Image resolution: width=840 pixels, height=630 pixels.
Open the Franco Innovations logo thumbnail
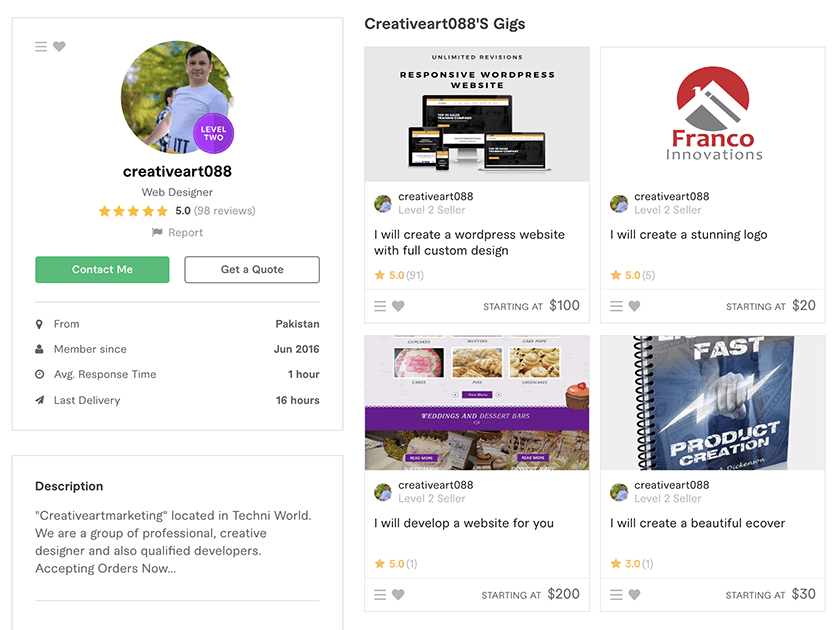[712, 114]
